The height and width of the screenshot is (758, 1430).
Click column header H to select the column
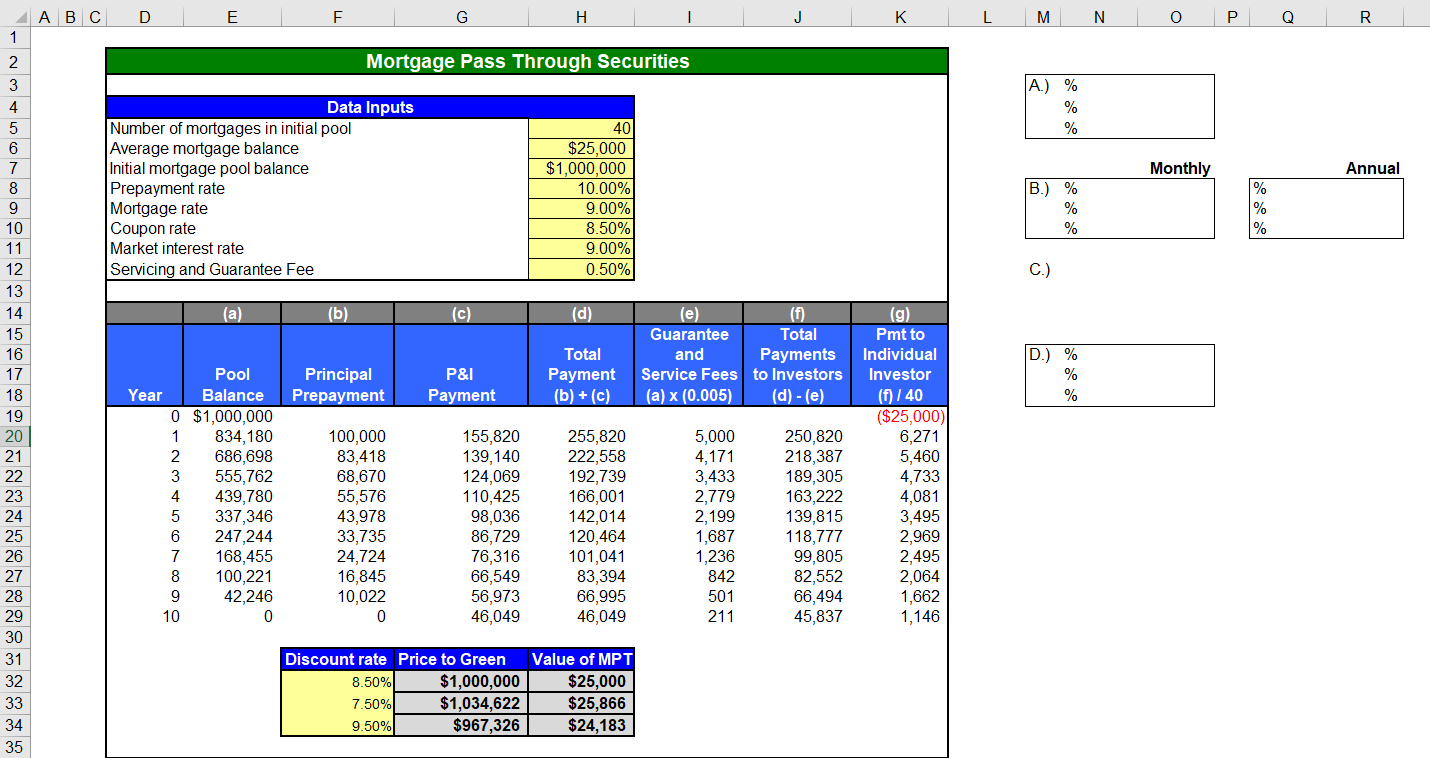(x=581, y=16)
